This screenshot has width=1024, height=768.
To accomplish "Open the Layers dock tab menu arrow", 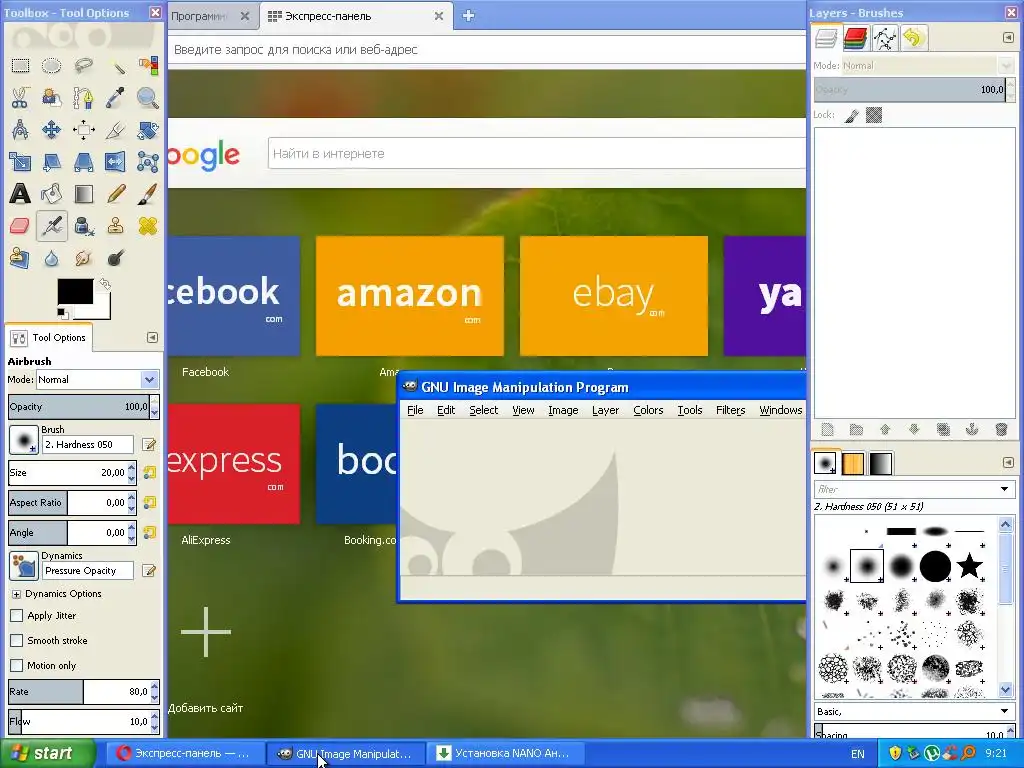I will pos(1008,37).
